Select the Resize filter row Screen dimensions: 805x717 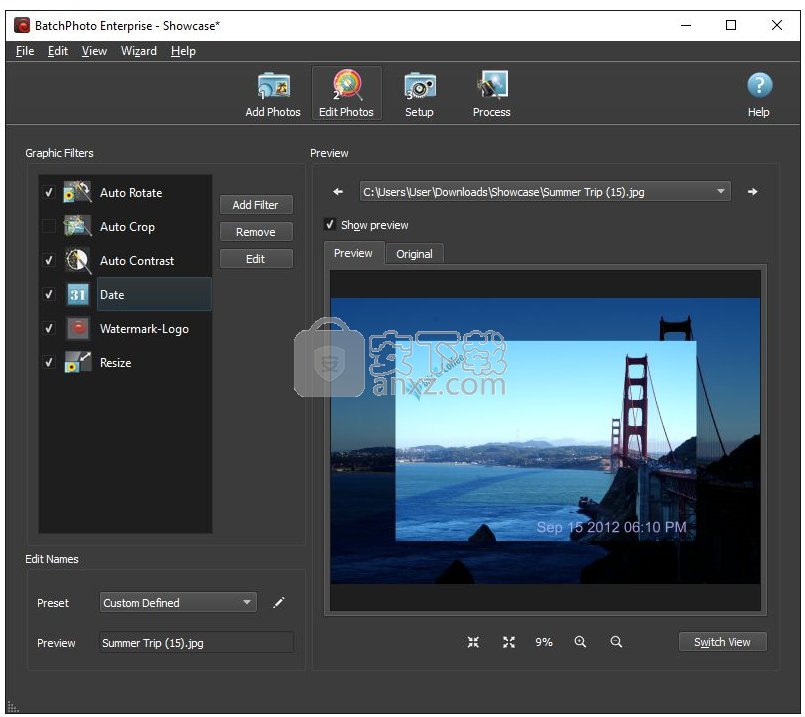coord(125,362)
